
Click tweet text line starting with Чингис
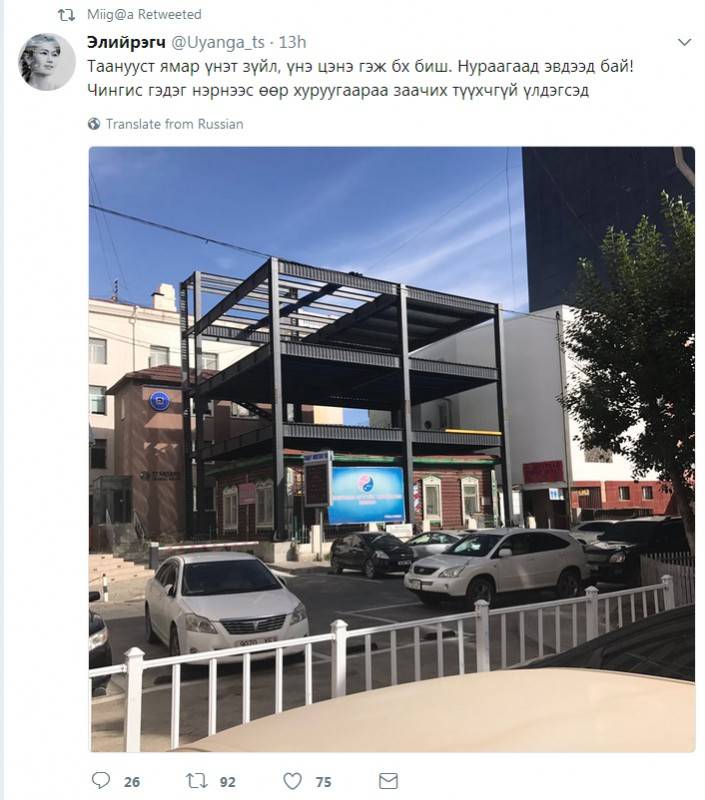[x=338, y=90]
